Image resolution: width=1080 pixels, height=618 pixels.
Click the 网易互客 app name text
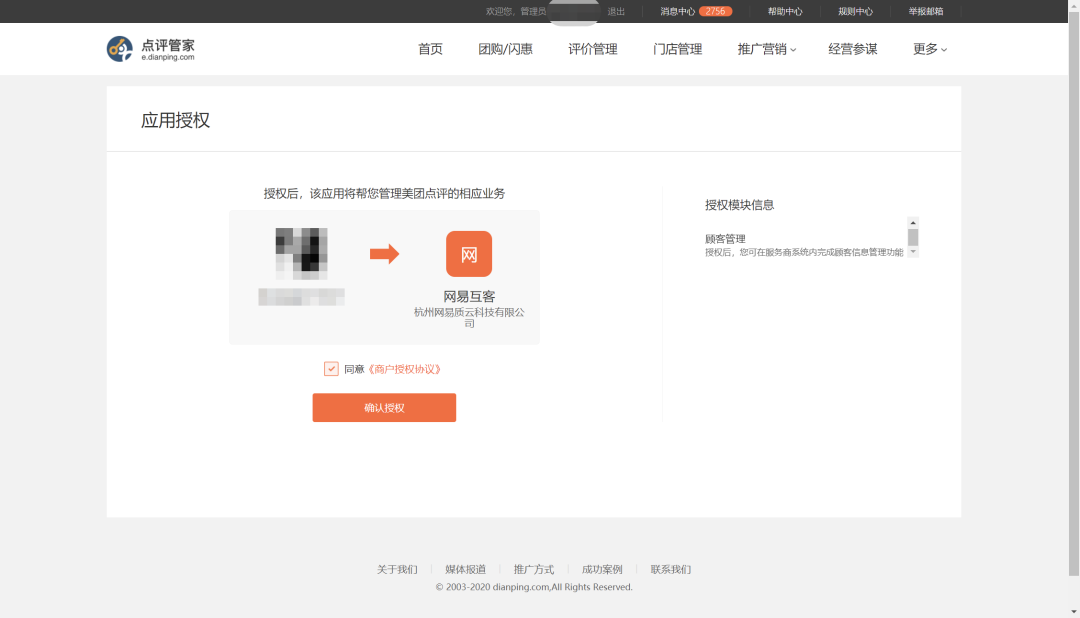pyautogui.click(x=468, y=296)
